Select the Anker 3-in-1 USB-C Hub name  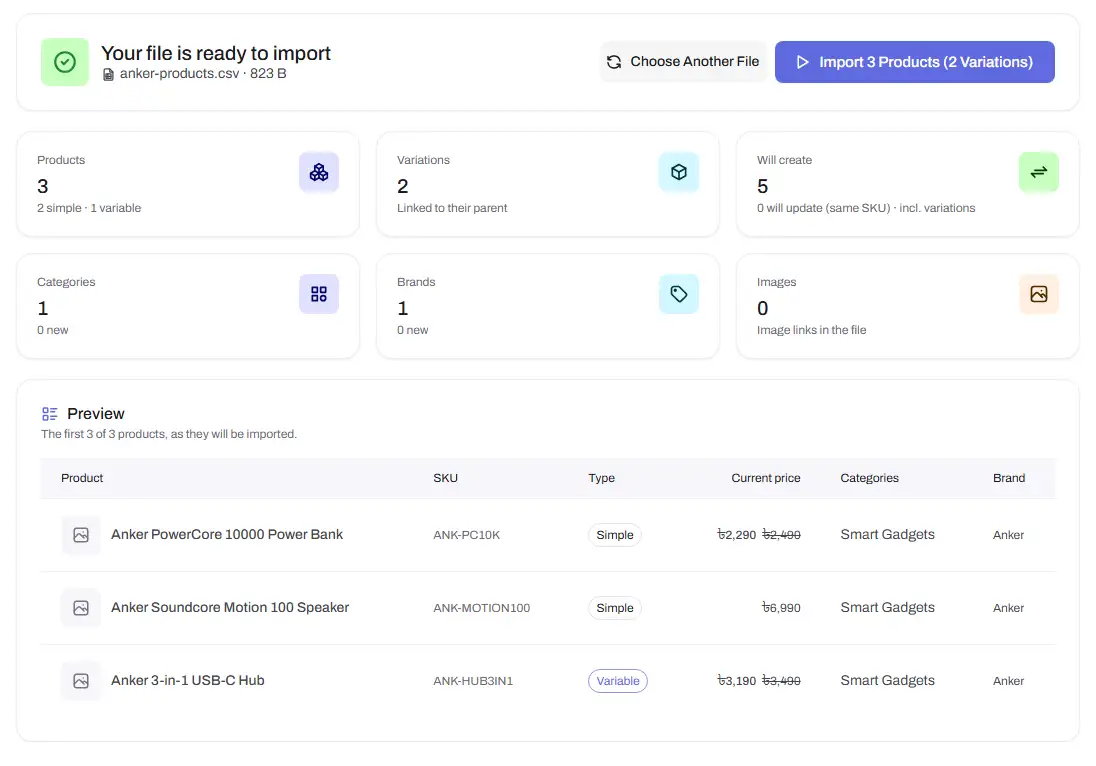pos(188,680)
